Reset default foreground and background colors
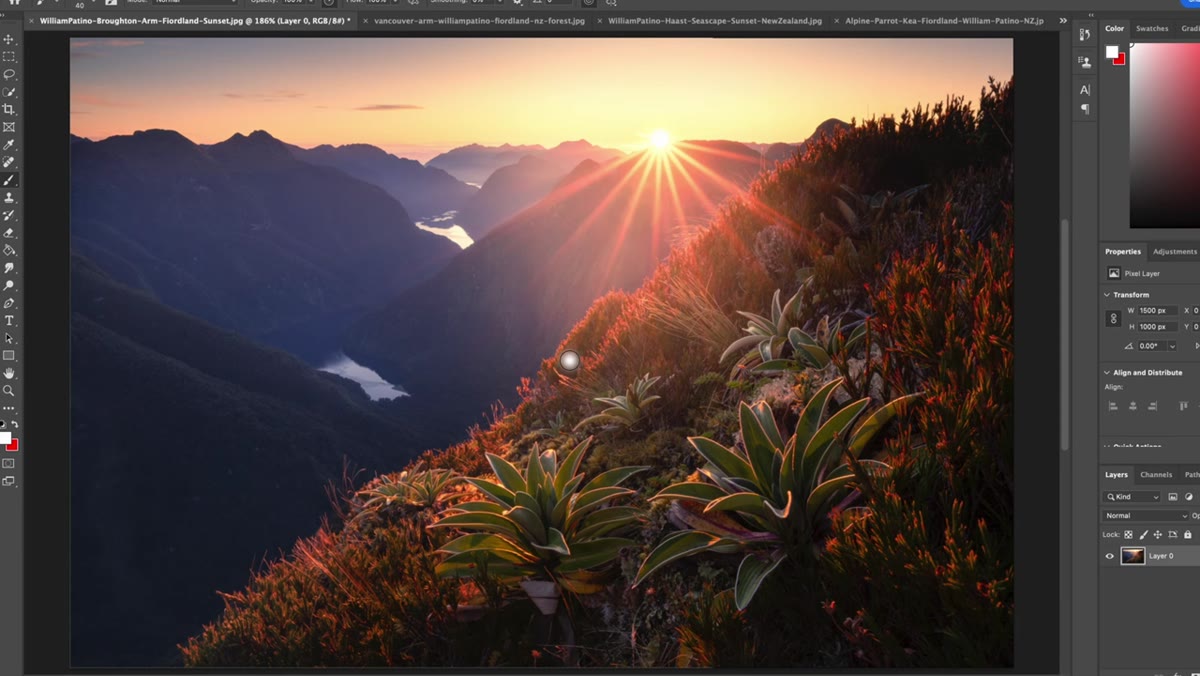This screenshot has height=676, width=1200. 4,425
